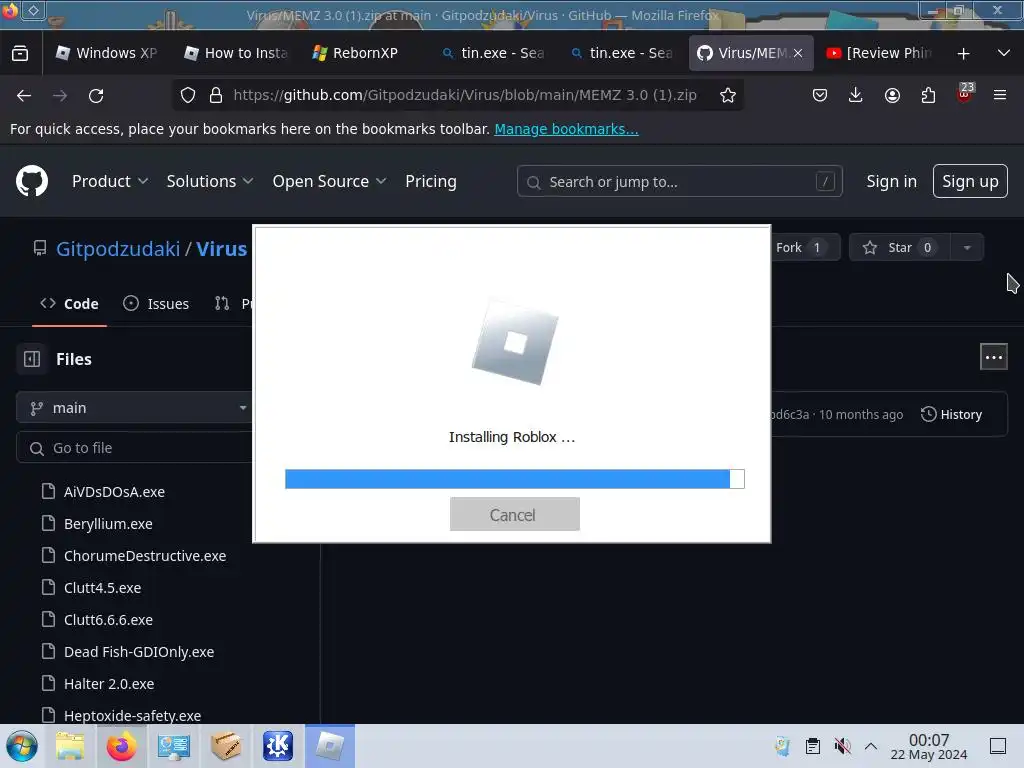Image resolution: width=1024 pixels, height=768 pixels.
Task: Click the GitHub logo home icon
Action: click(x=31, y=181)
